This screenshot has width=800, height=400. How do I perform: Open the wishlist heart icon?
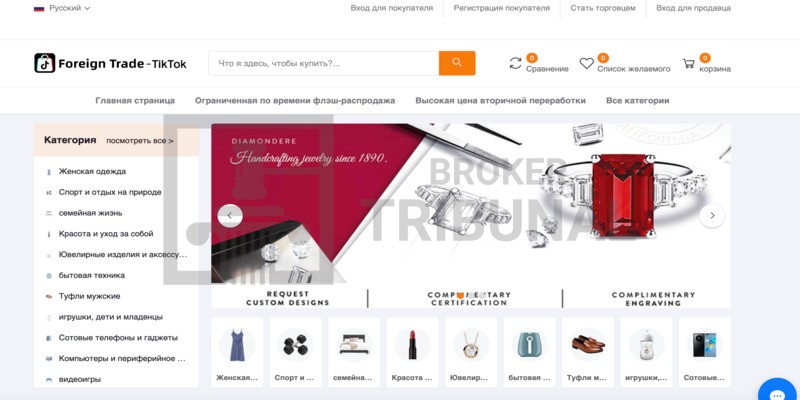pyautogui.click(x=586, y=64)
